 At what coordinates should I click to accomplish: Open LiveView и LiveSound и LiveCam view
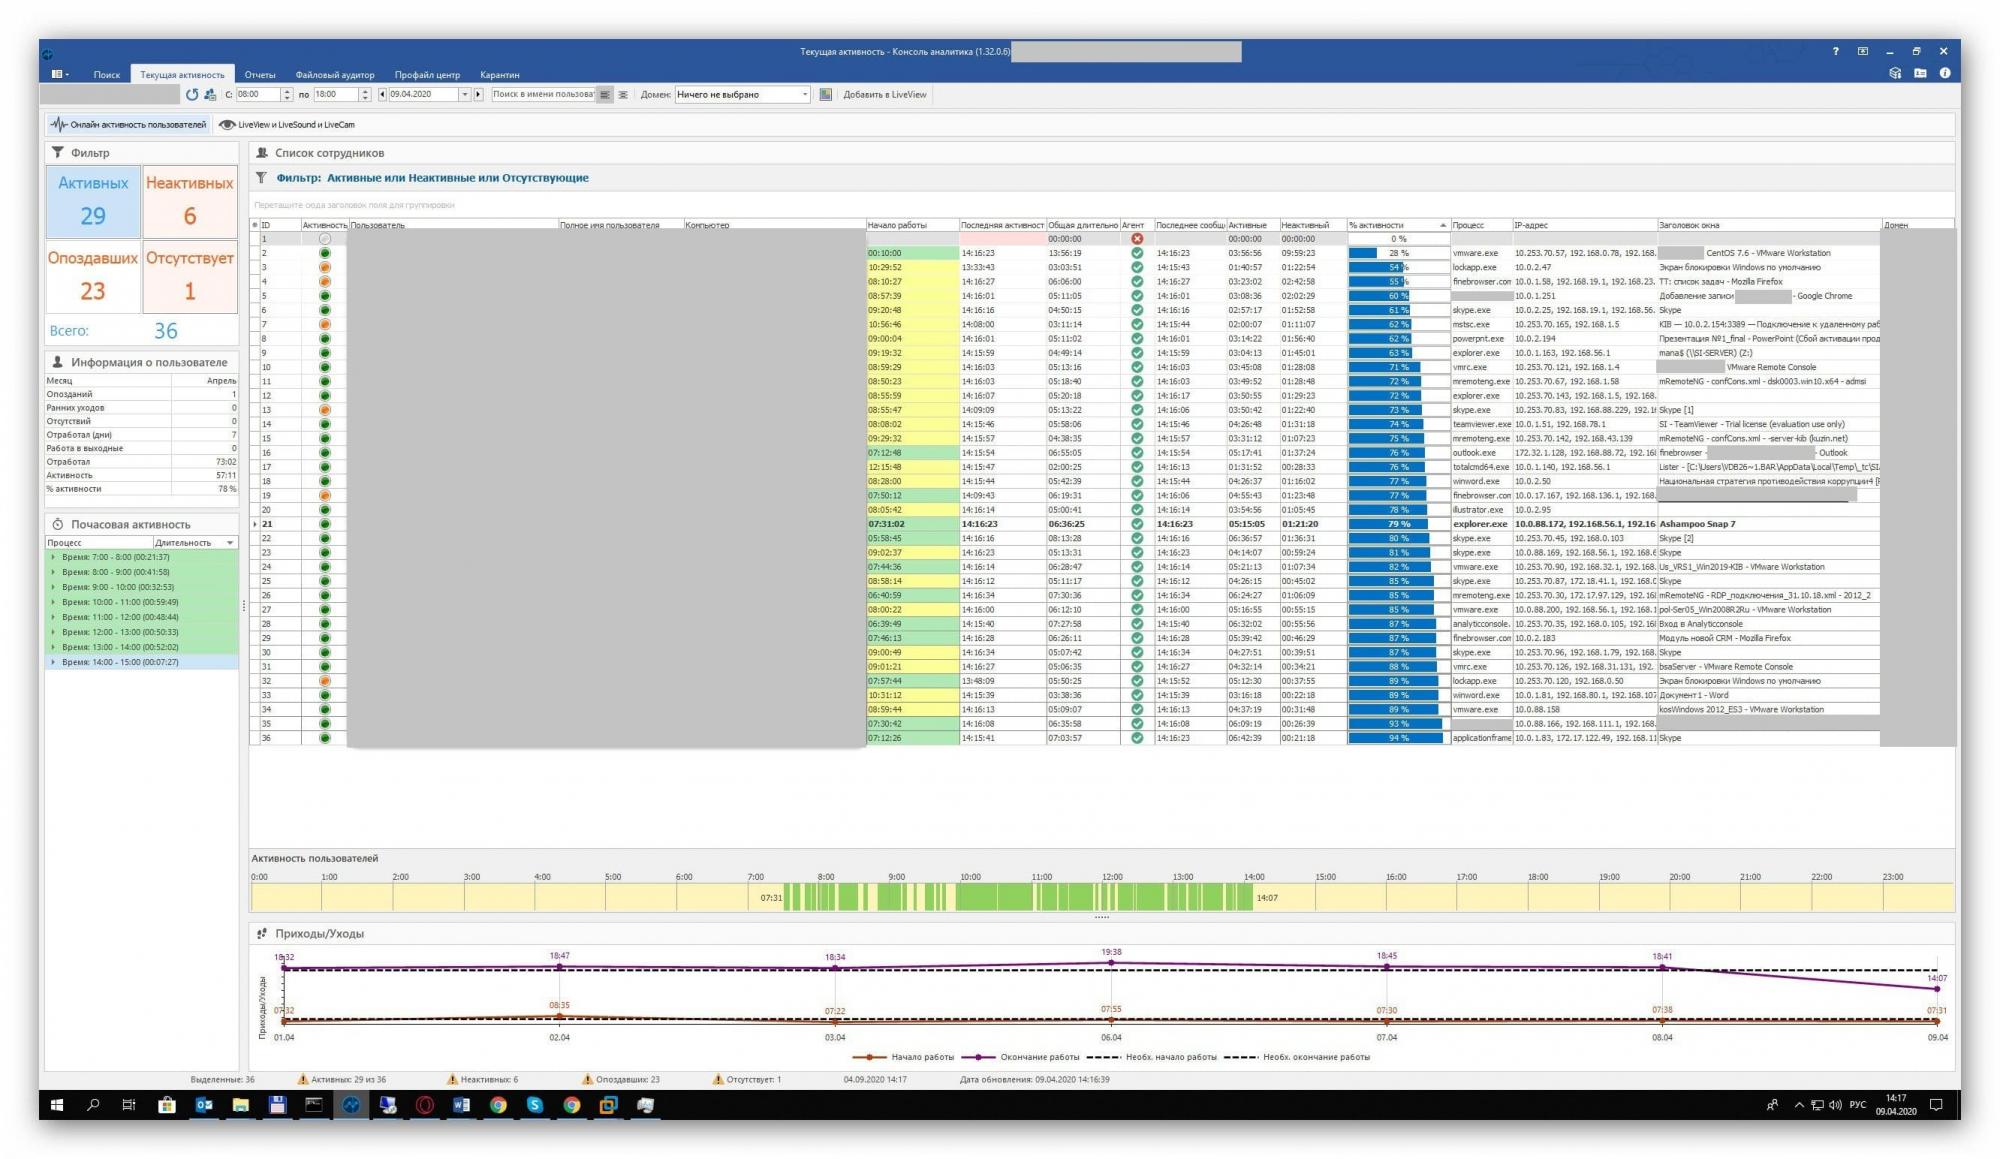(x=288, y=125)
